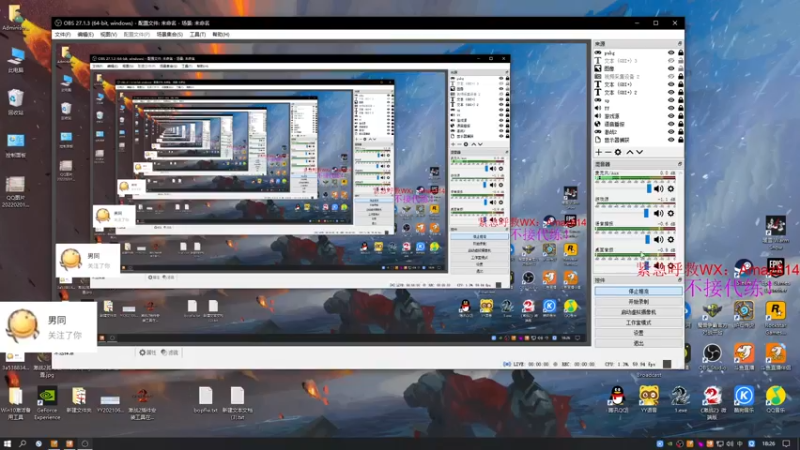Toggle visibility eye for pubg source

[671, 53]
